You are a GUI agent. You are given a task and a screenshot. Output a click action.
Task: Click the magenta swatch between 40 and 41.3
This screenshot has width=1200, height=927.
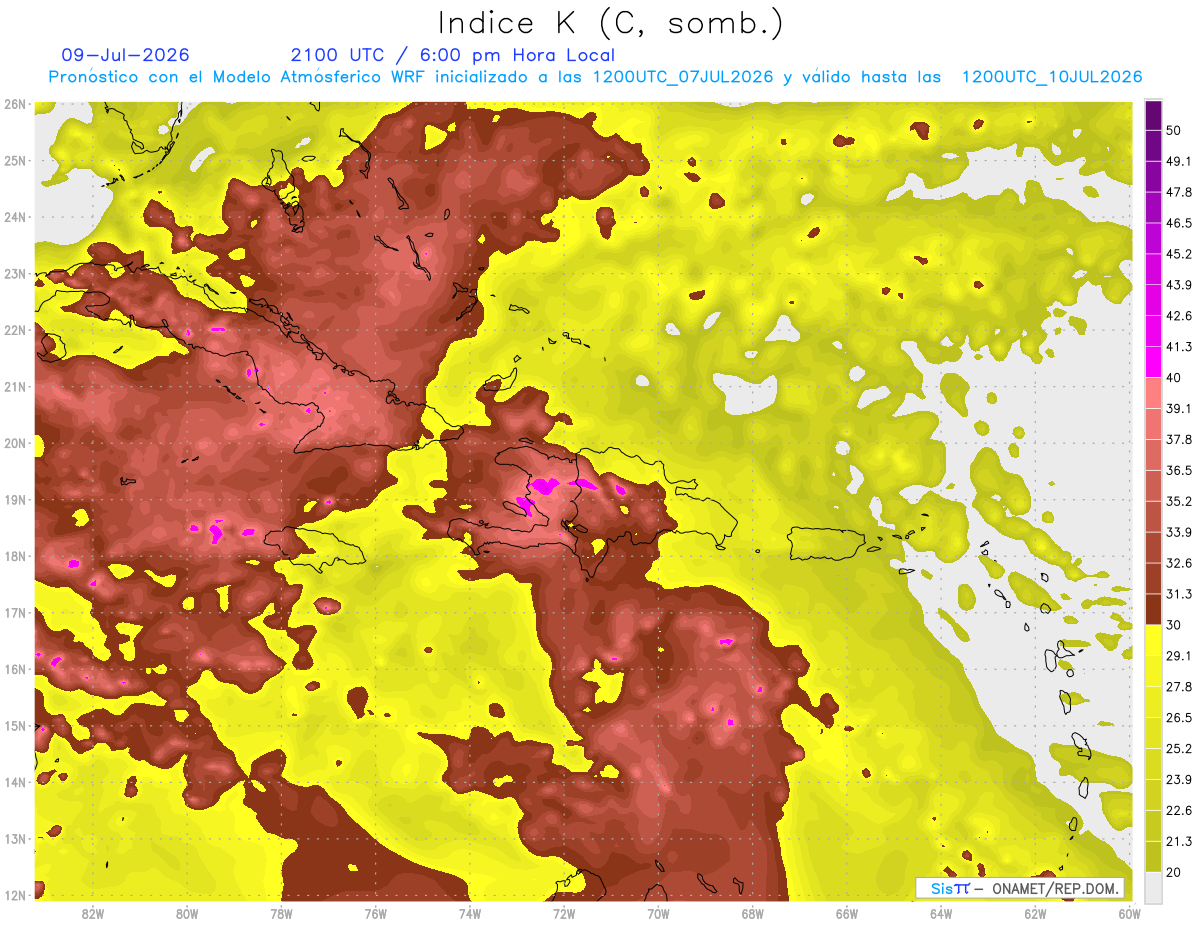click(1153, 362)
